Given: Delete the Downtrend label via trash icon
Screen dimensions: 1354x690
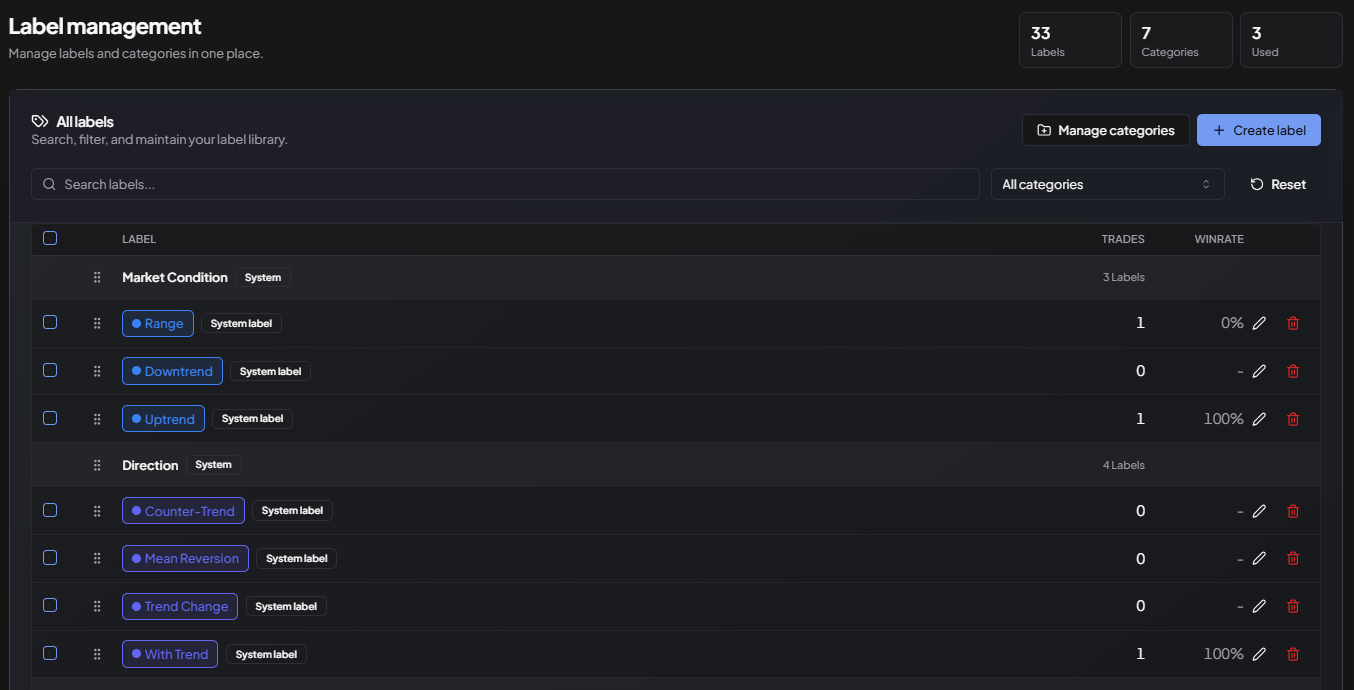Looking at the screenshot, I should tap(1293, 371).
